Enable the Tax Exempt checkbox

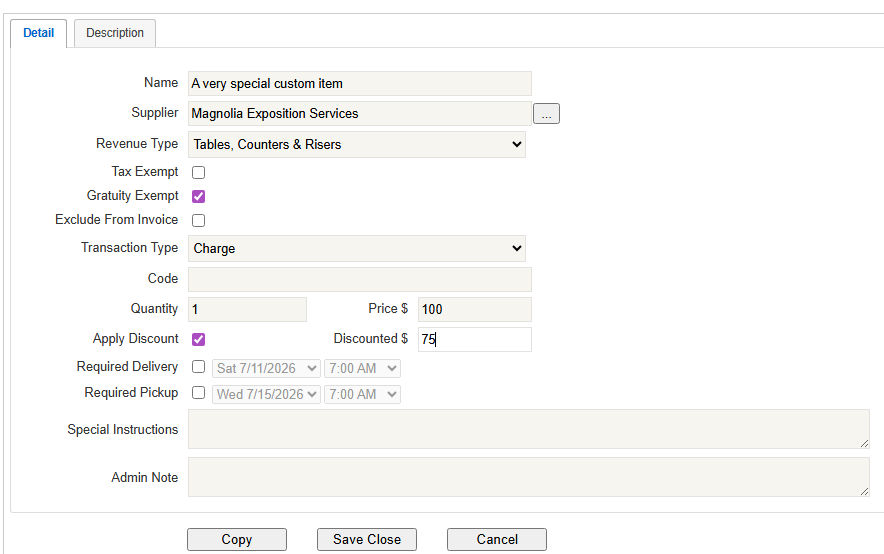click(198, 172)
